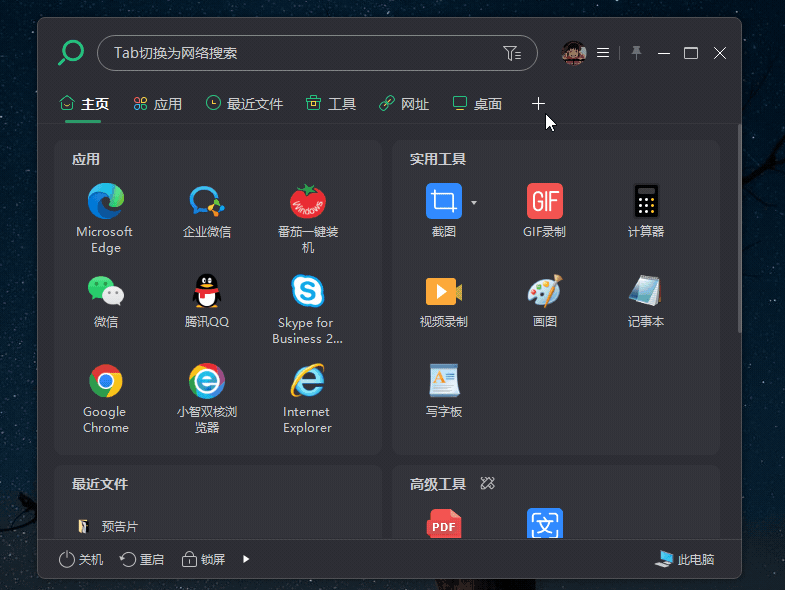The height and width of the screenshot is (590, 785).
Task: Start the 截图 screenshot tool
Action: click(x=444, y=201)
